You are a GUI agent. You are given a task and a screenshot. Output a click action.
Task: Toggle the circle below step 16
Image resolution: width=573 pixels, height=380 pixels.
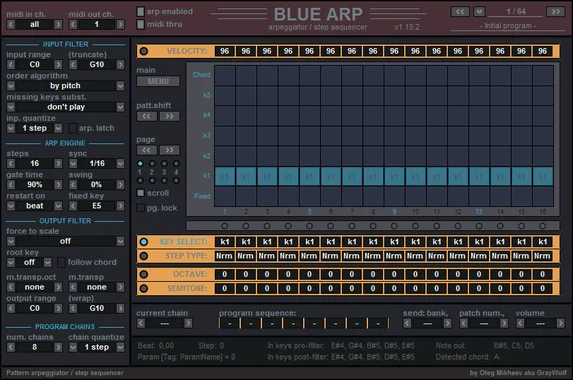543,226
